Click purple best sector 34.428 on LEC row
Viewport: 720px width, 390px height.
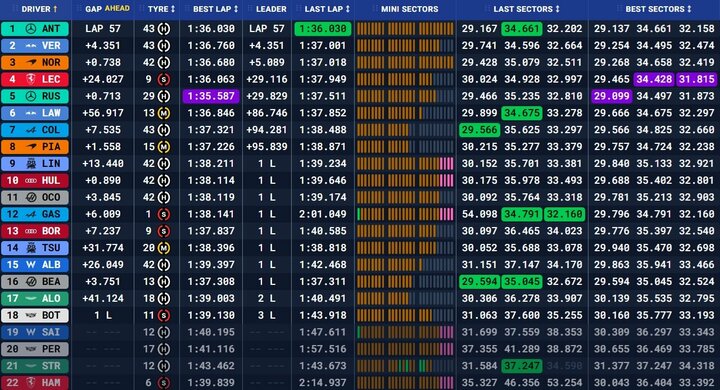pos(654,79)
